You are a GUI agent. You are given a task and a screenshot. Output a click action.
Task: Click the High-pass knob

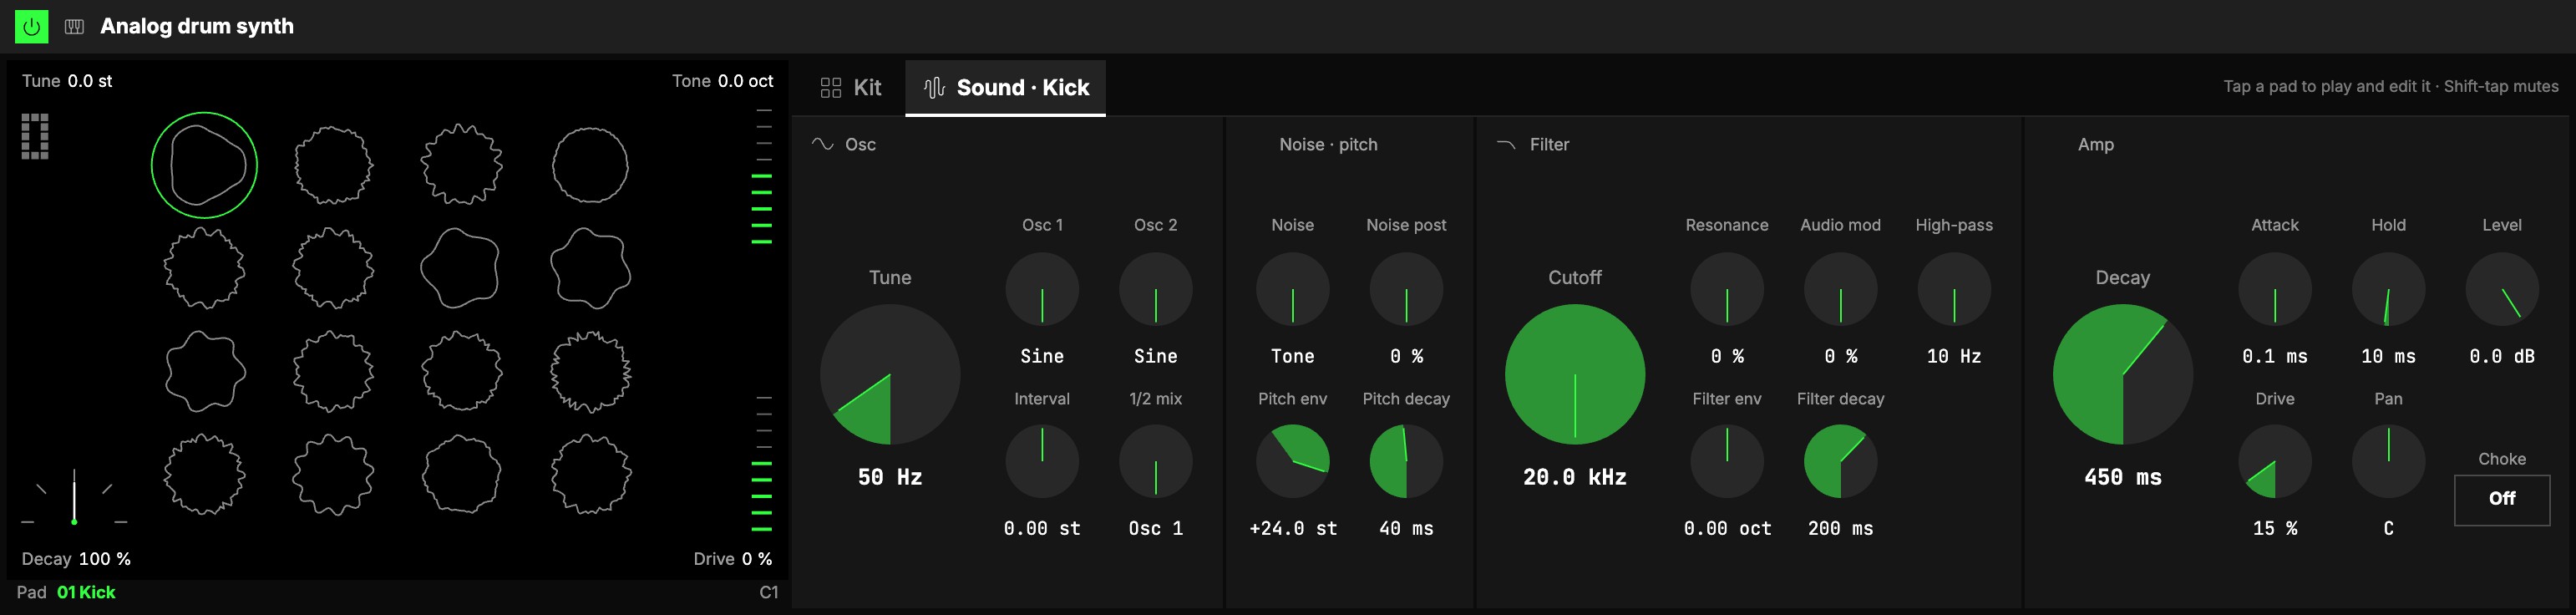coord(1954,289)
